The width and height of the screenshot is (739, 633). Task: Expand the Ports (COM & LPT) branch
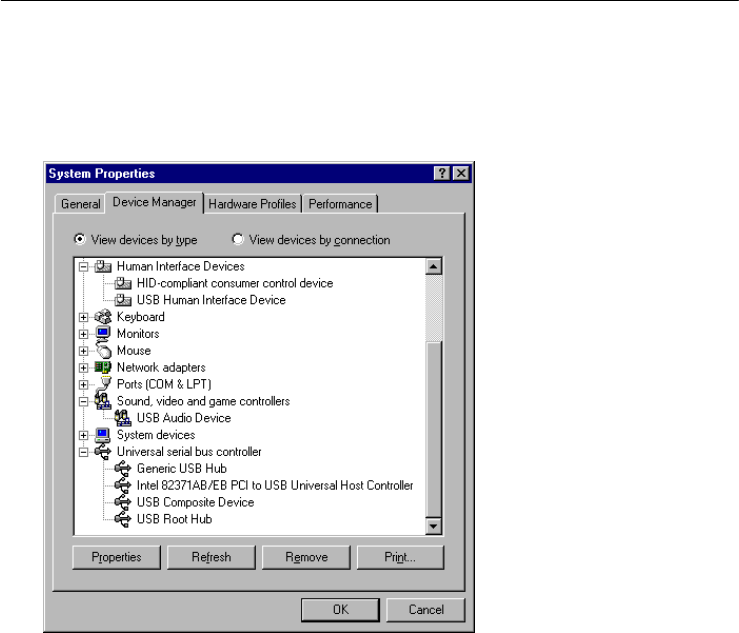click(83, 385)
